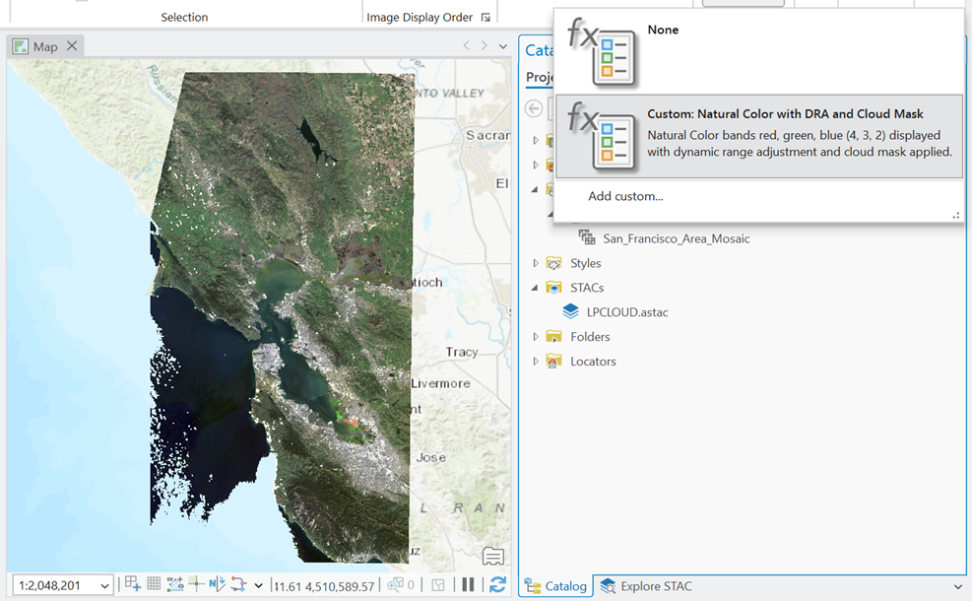Pause map drawing
This screenshot has width=972, height=601.
468,585
